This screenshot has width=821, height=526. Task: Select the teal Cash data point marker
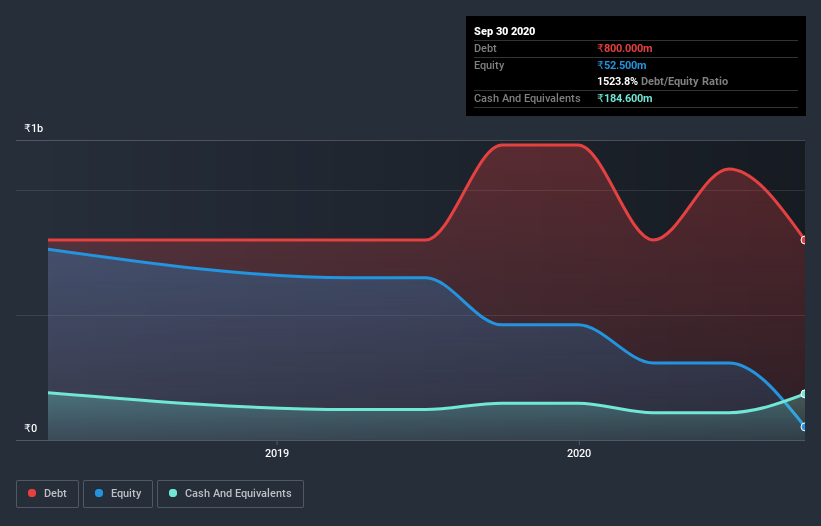[804, 394]
